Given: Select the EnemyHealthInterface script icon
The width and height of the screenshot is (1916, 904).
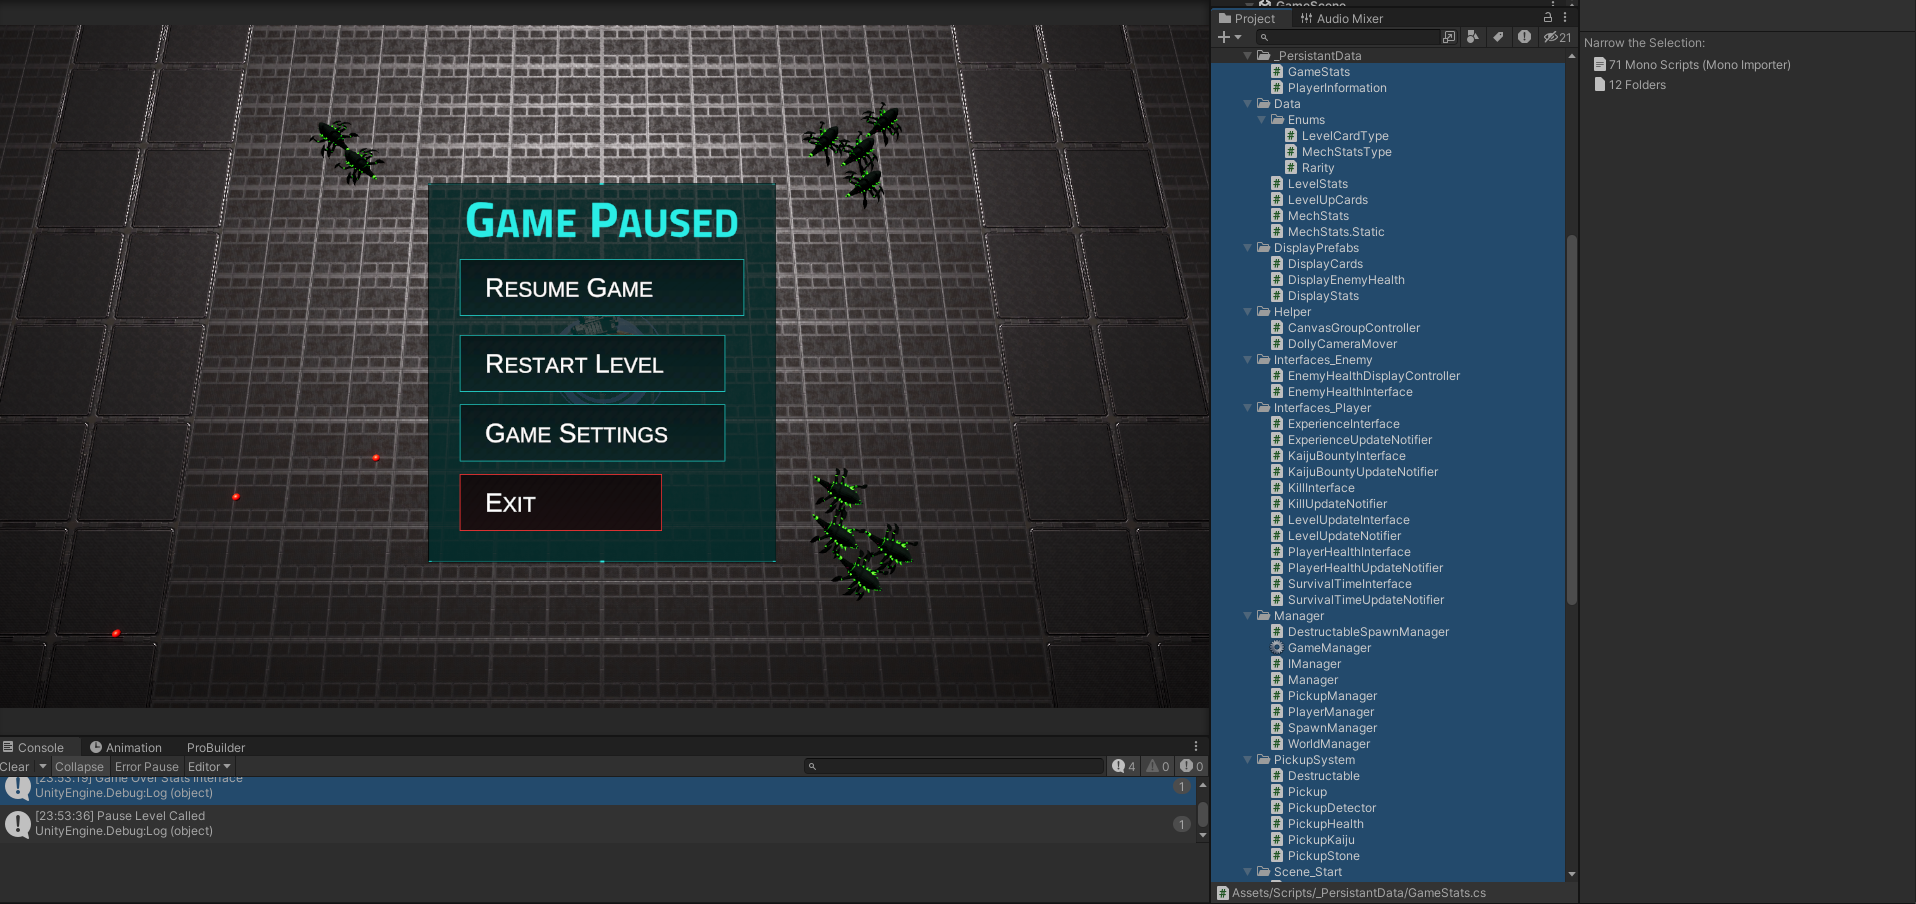Looking at the screenshot, I should pyautogui.click(x=1277, y=392).
